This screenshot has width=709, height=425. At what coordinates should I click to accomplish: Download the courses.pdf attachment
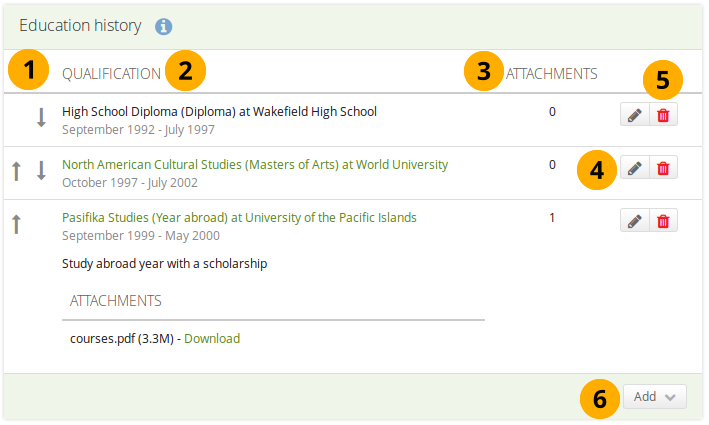212,338
